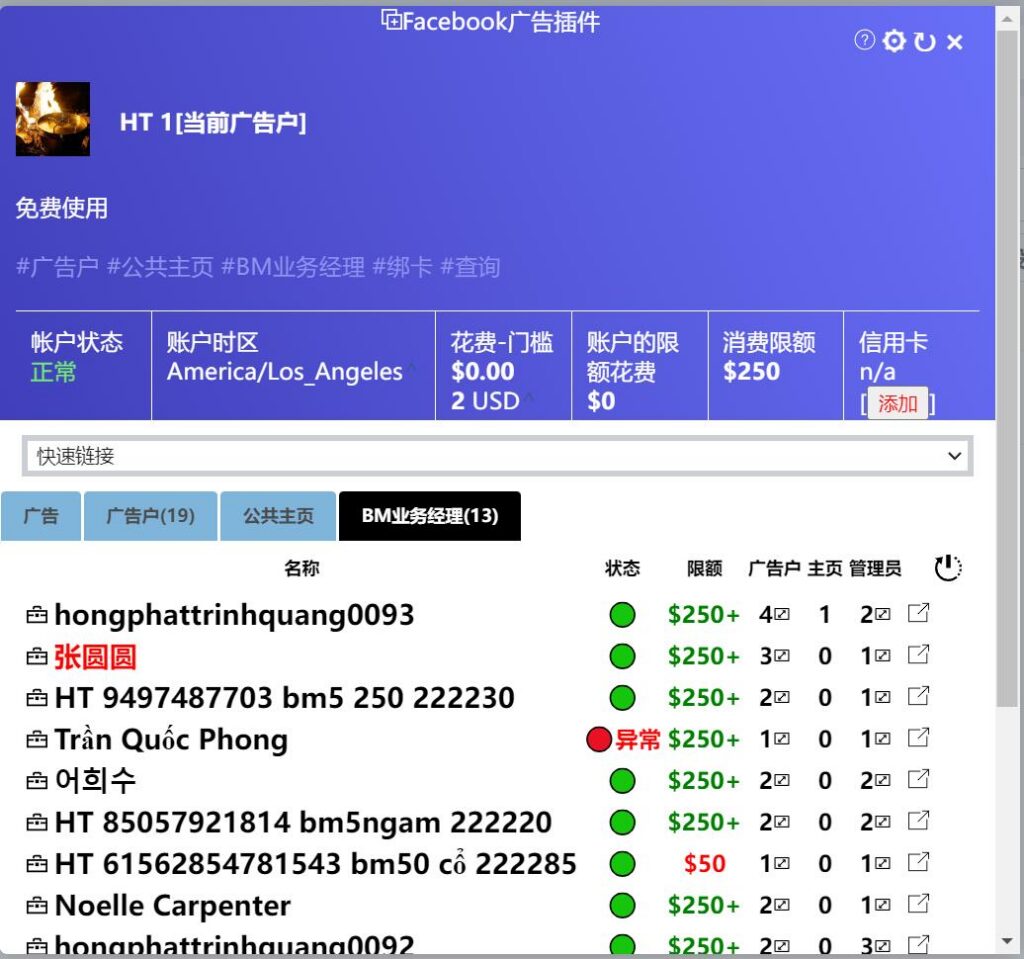Open settings gear icon in header
This screenshot has width=1024, height=959.
tap(894, 41)
